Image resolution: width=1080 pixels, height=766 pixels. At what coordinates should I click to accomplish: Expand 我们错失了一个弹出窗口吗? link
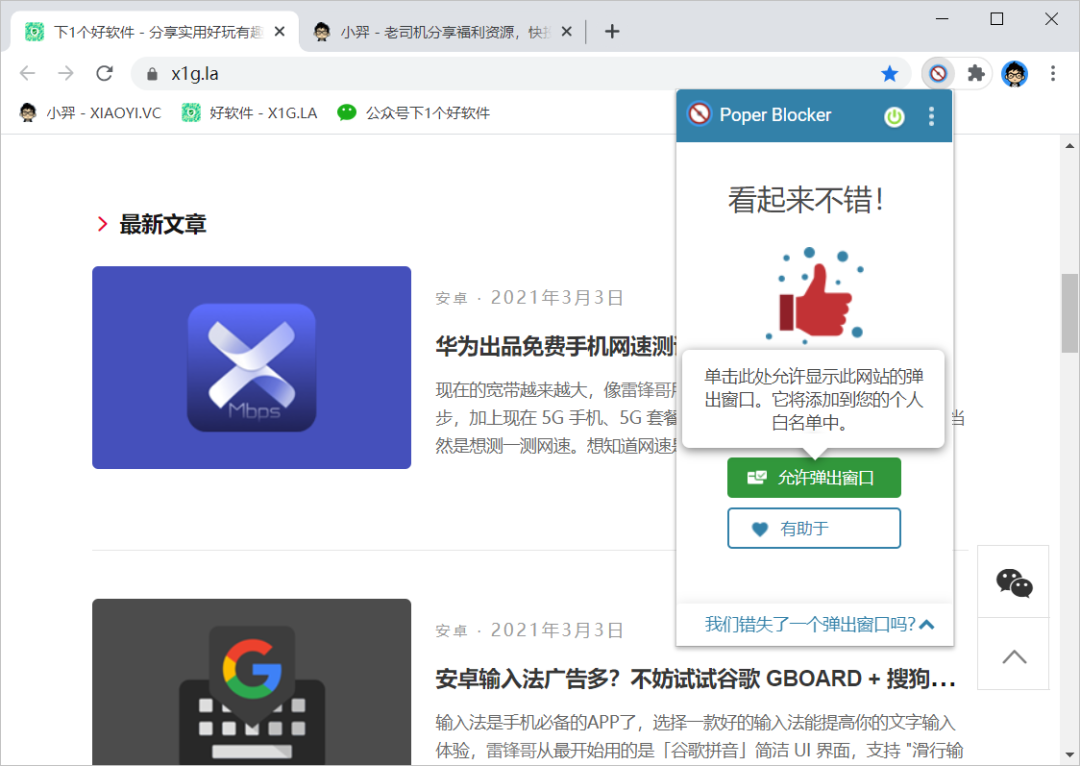point(819,624)
